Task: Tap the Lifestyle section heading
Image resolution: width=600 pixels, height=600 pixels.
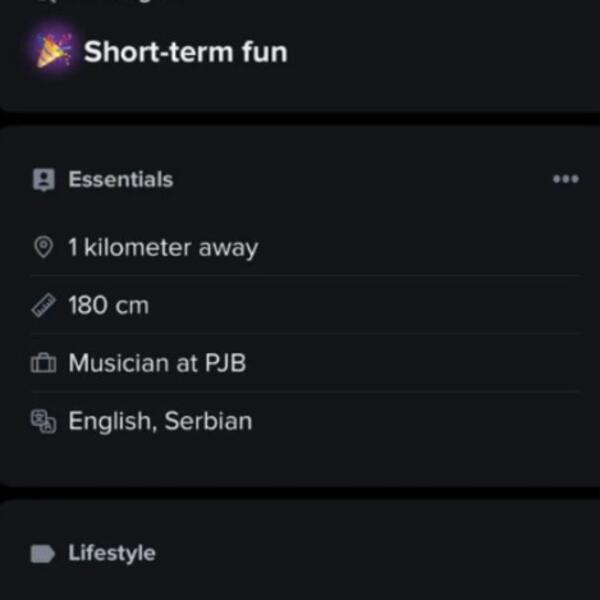Action: [x=111, y=553]
